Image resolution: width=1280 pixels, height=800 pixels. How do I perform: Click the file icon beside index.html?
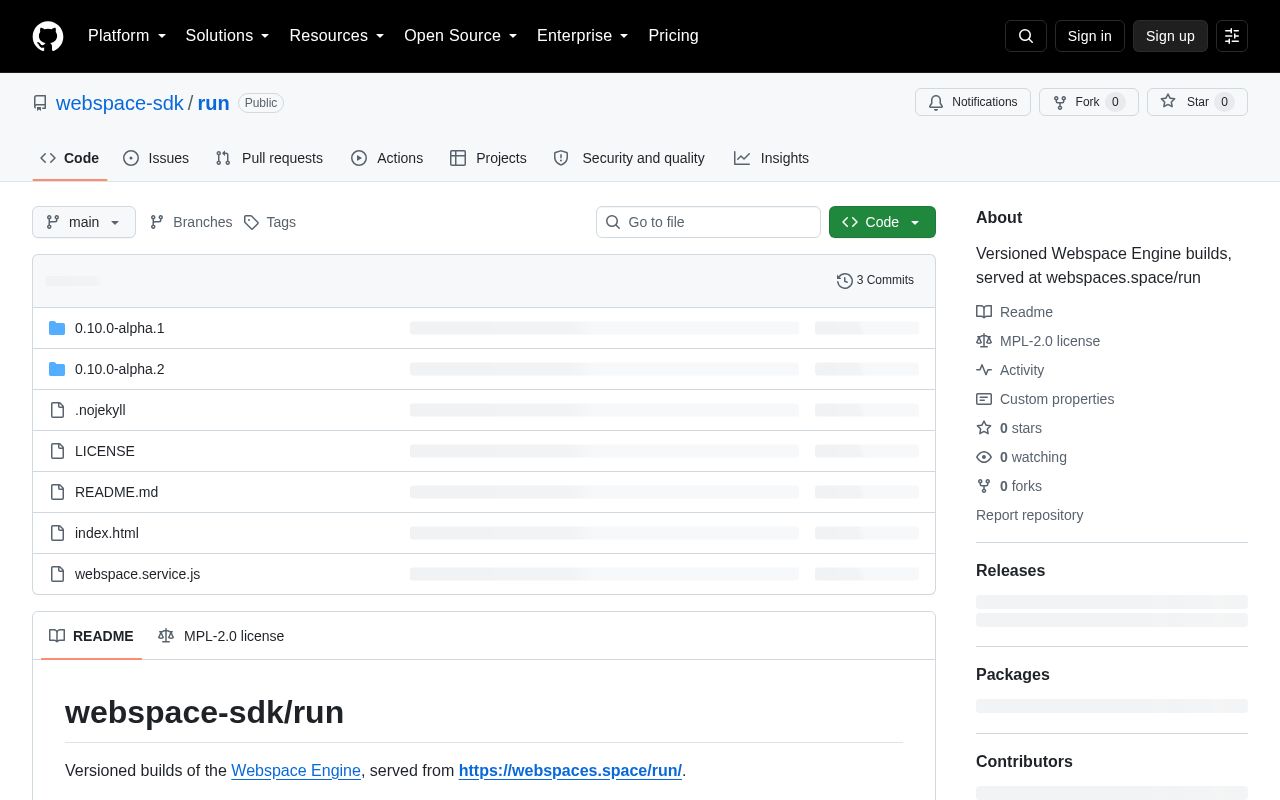(57, 533)
